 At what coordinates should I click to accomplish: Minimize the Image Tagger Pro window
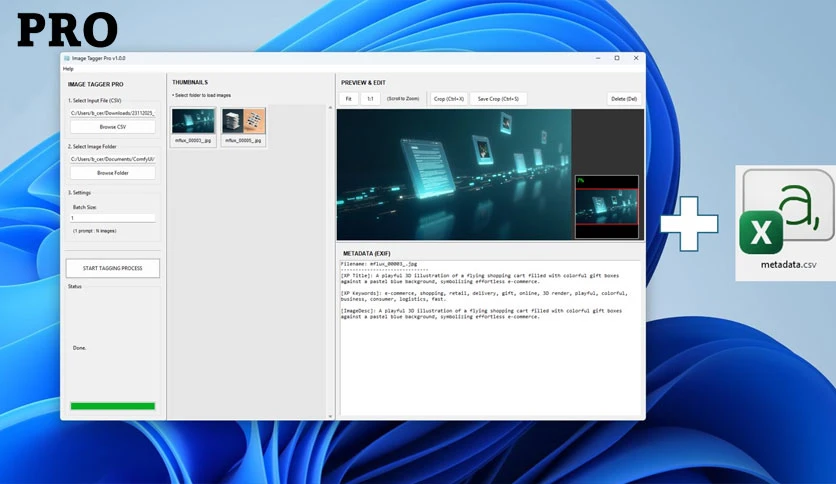pos(598,58)
